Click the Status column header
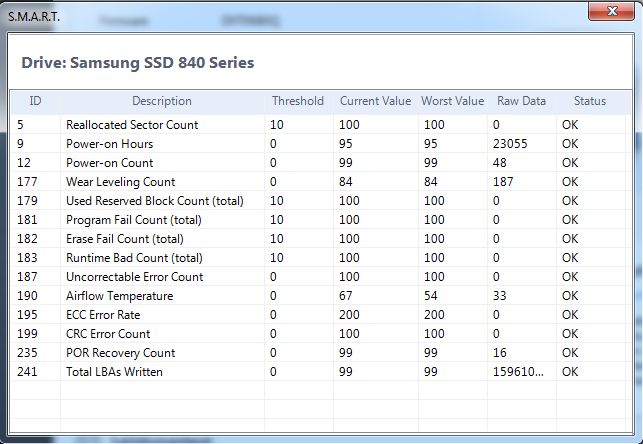643x444 pixels. 590,101
